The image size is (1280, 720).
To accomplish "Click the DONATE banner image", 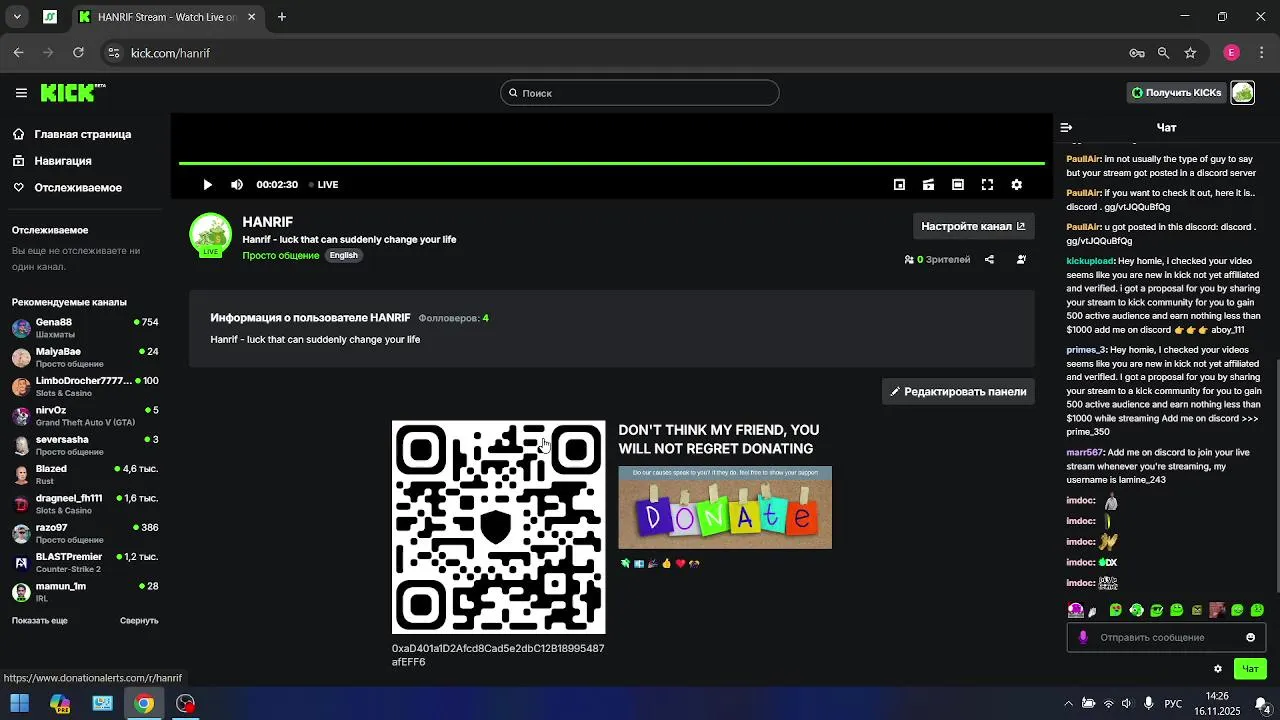I will [x=725, y=507].
